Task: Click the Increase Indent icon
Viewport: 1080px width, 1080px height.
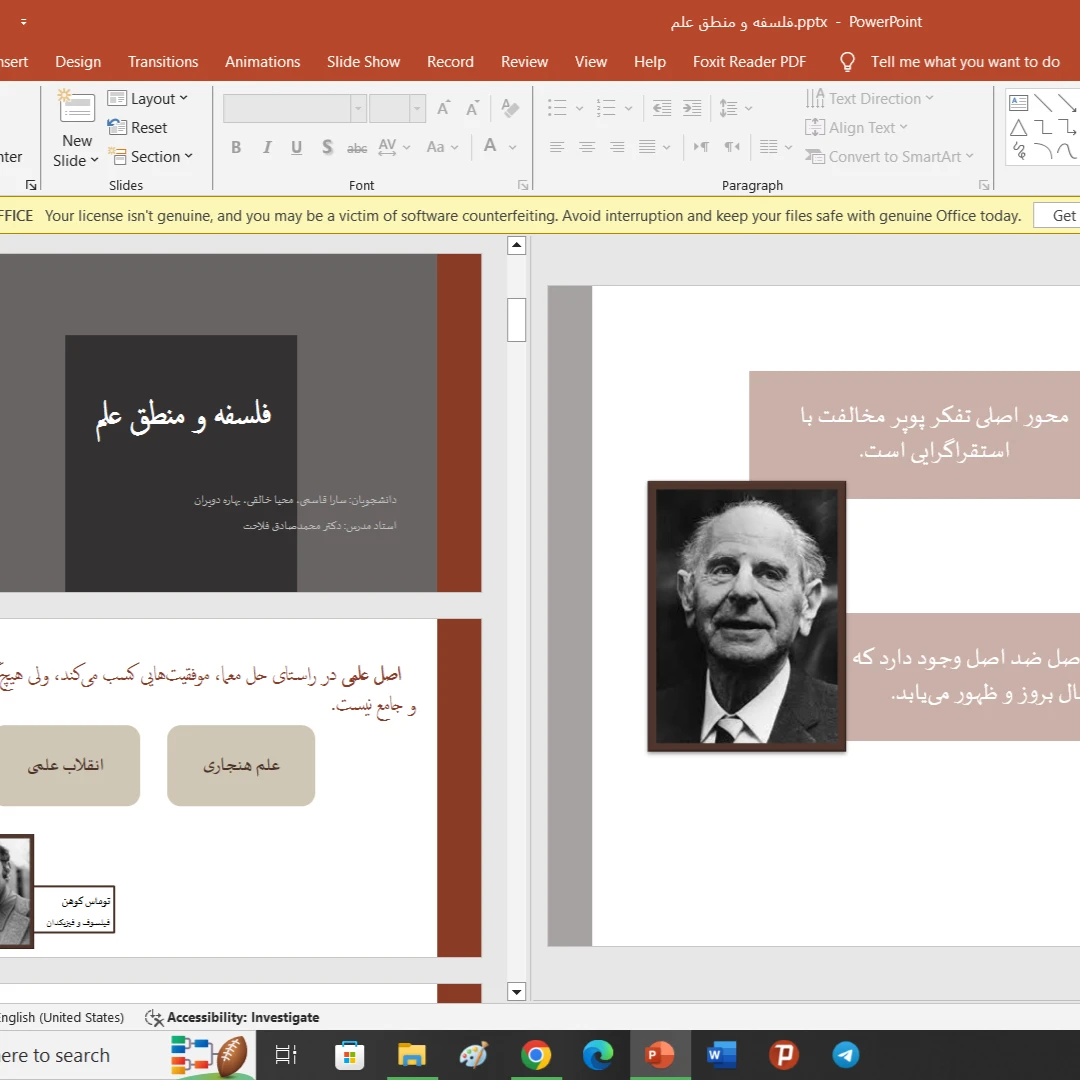Action: (691, 108)
